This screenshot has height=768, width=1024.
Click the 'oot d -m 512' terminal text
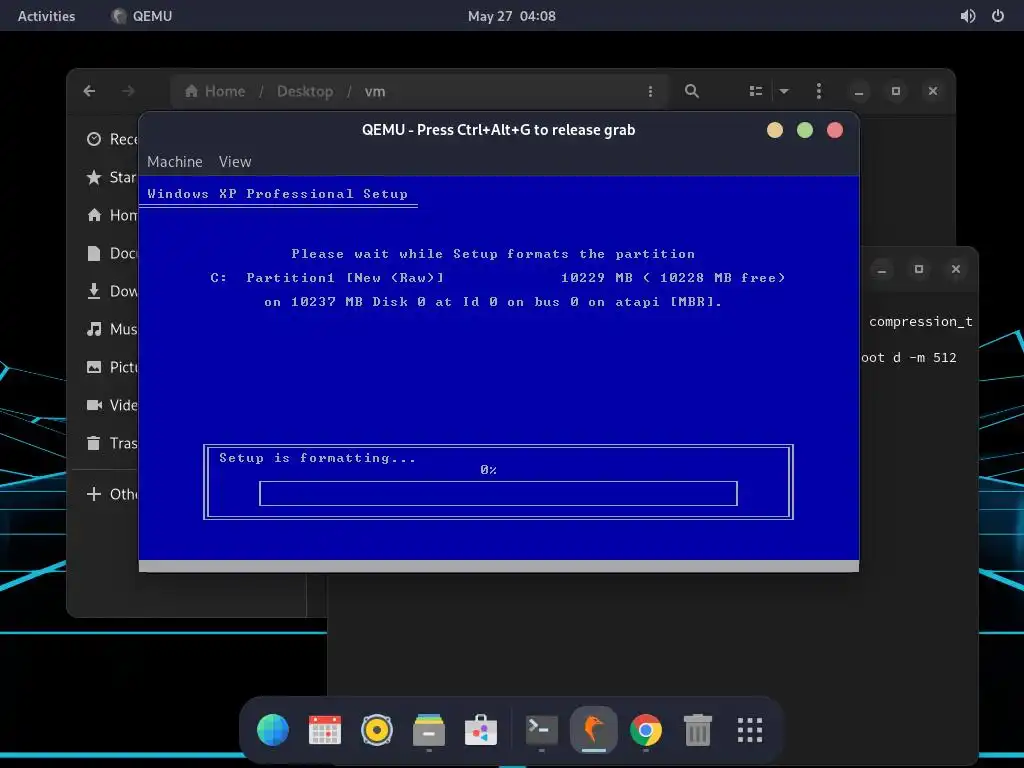909,357
